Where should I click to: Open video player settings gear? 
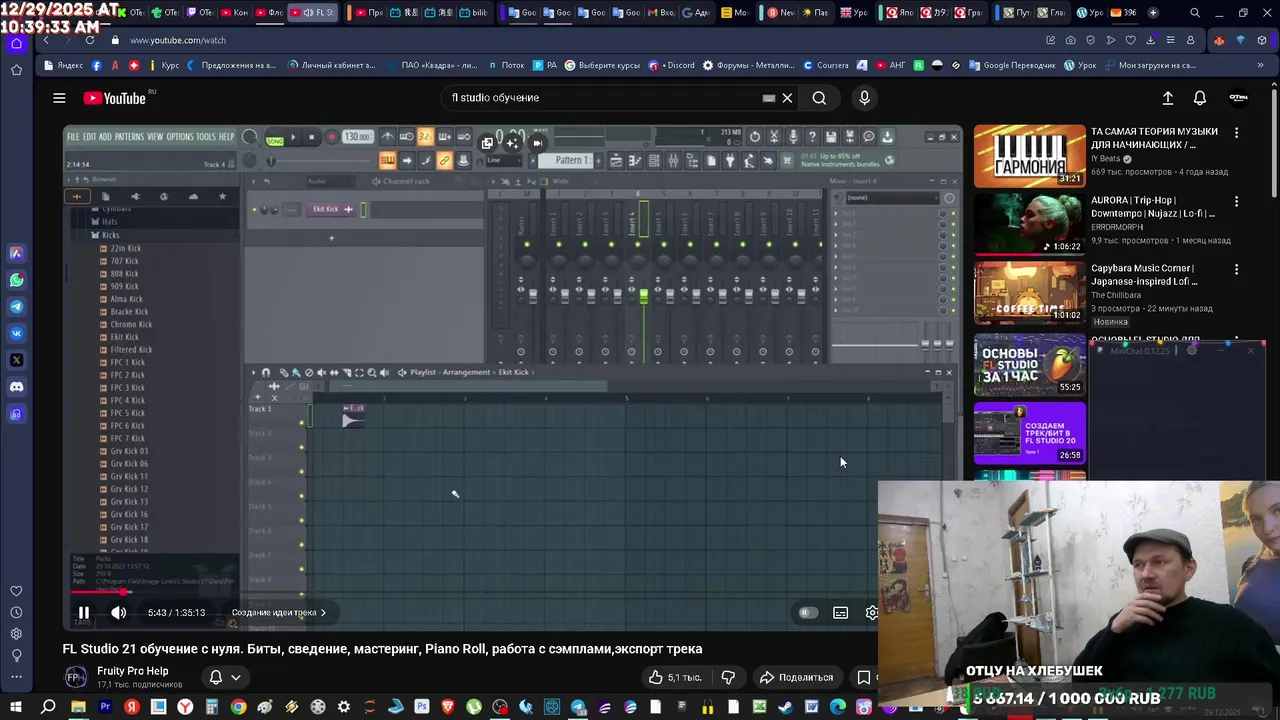[872, 613]
